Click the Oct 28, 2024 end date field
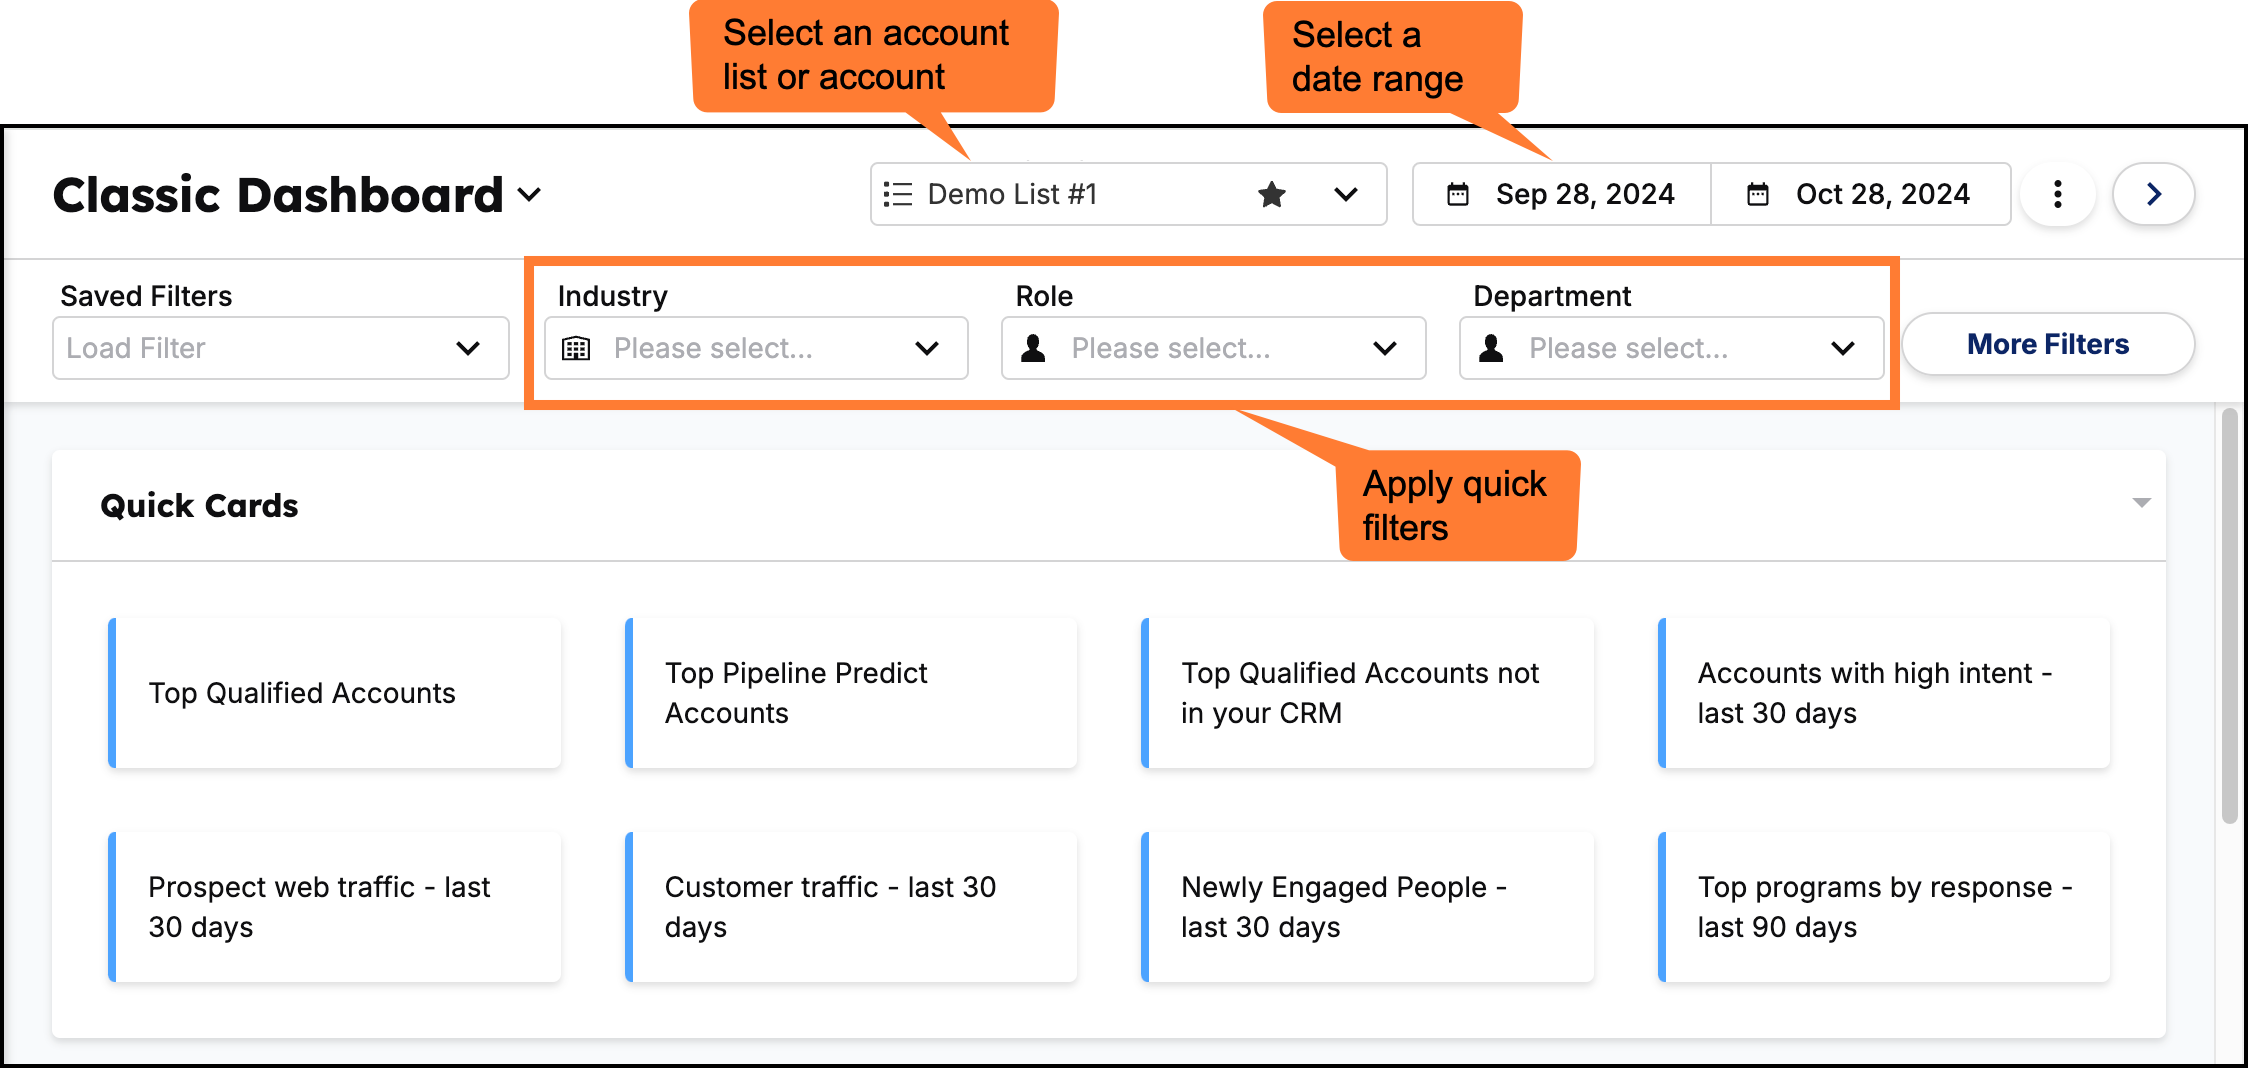Screen dimensions: 2248x1068 pyautogui.click(x=1881, y=194)
